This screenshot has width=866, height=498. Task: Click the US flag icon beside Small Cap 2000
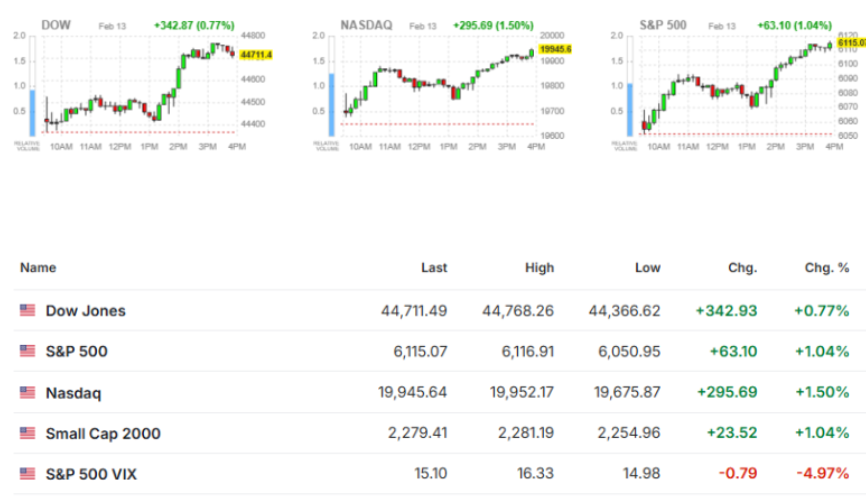[x=27, y=433]
